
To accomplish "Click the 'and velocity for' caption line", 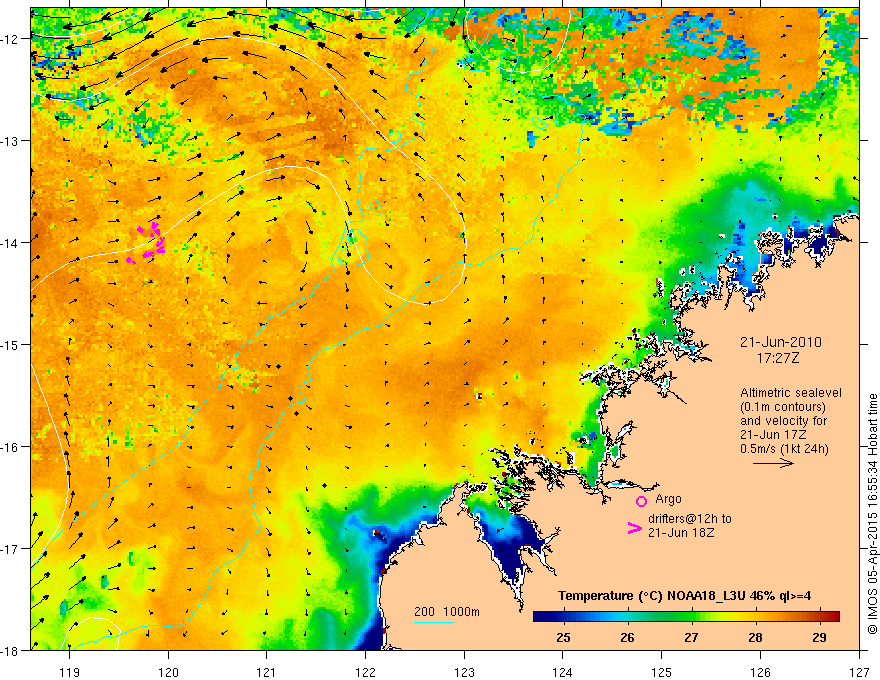I will (783, 421).
